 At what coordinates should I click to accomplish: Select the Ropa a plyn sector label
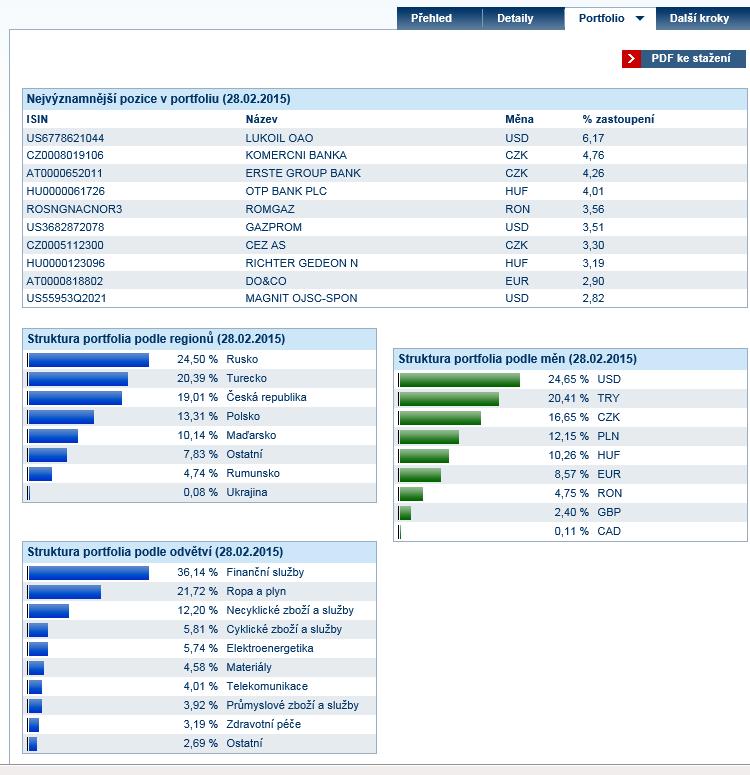(x=256, y=591)
